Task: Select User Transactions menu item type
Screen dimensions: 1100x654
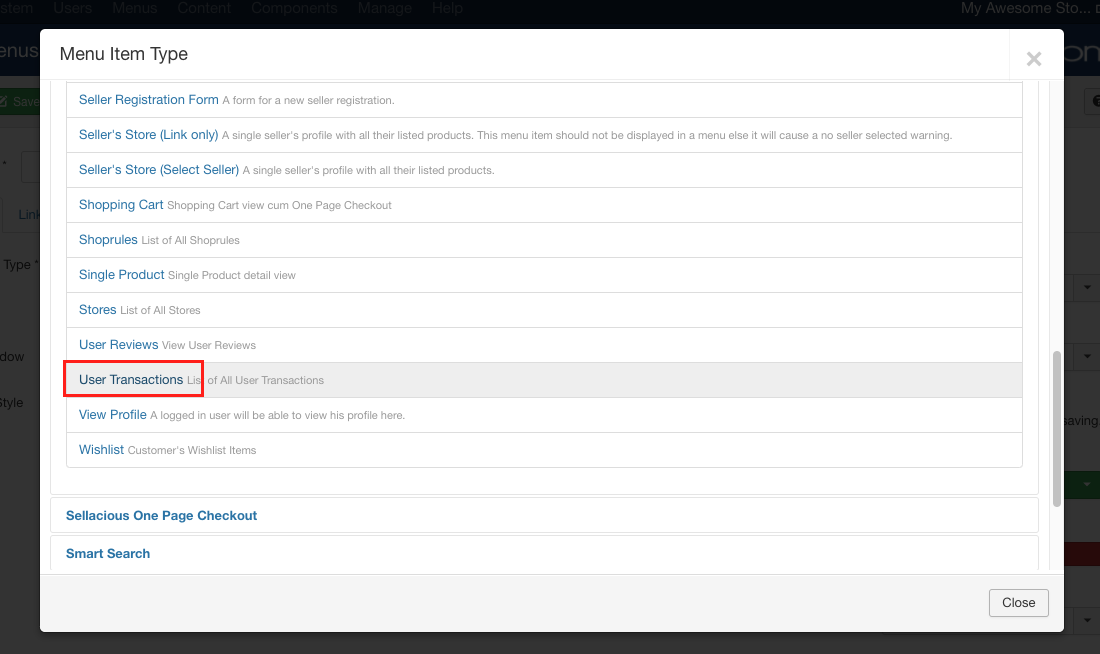Action: tap(131, 380)
